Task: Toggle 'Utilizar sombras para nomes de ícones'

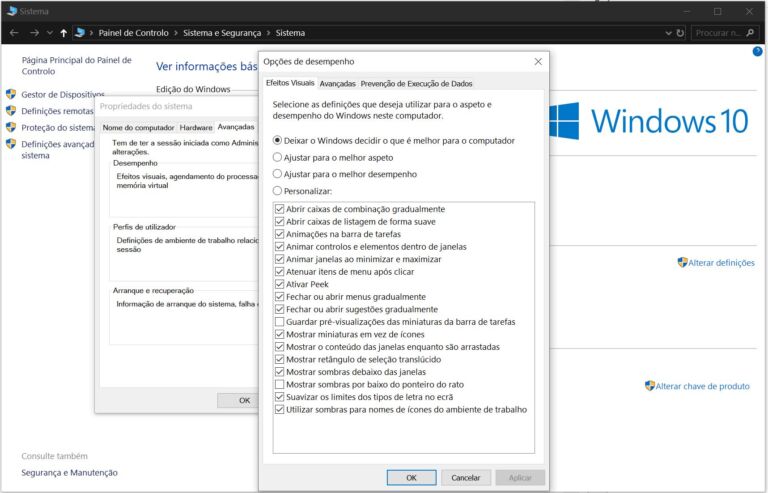Action: point(279,409)
